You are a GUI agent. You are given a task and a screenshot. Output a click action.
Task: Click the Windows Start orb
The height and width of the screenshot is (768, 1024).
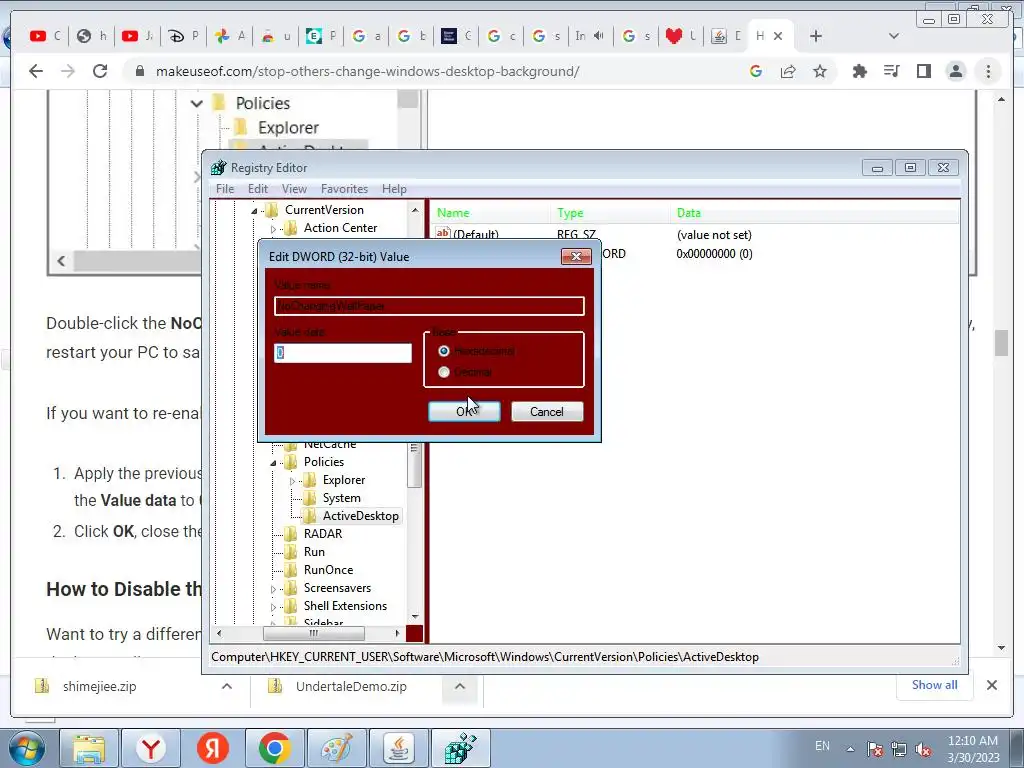25,748
